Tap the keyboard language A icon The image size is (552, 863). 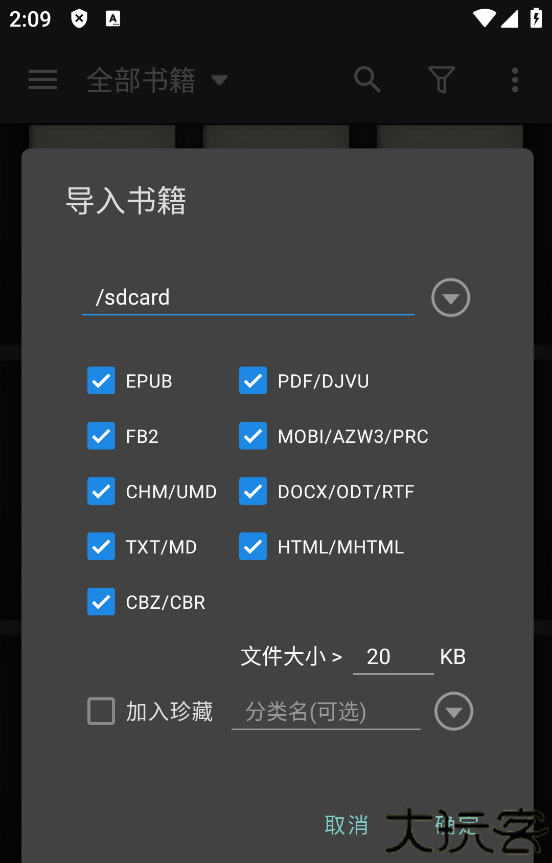113,19
